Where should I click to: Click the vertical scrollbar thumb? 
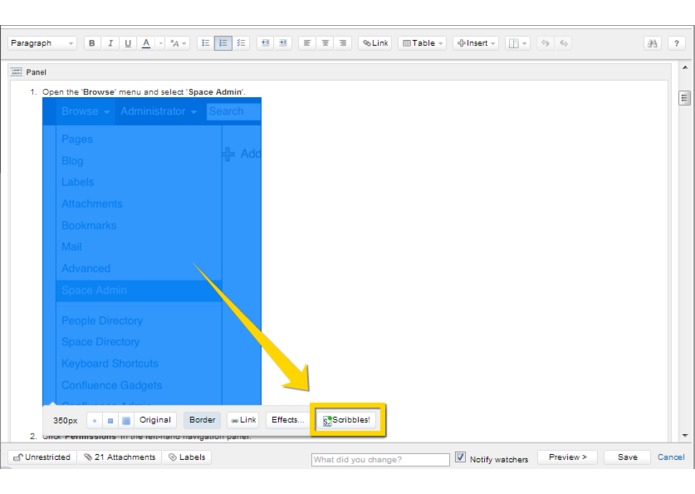click(685, 98)
